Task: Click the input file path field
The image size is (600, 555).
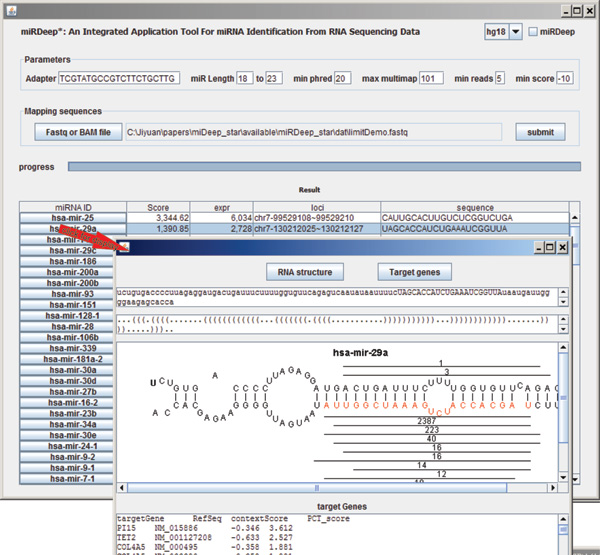Action: 314,131
